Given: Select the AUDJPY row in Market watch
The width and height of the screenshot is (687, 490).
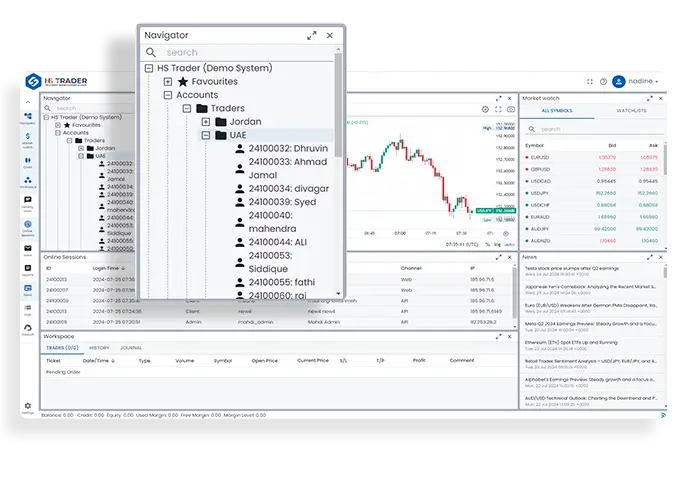Looking at the screenshot, I should click(592, 229).
